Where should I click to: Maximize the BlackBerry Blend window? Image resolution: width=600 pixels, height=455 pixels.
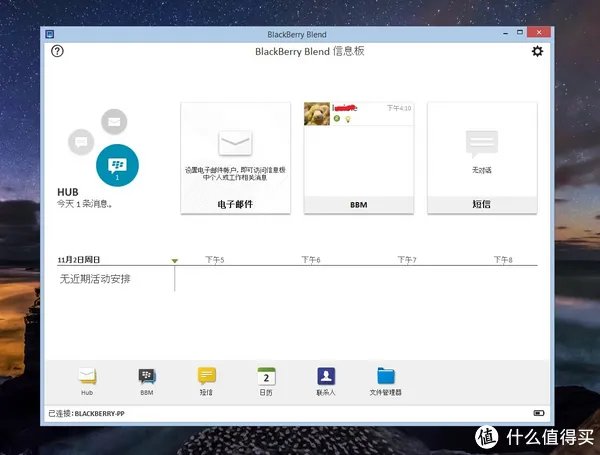click(x=520, y=33)
